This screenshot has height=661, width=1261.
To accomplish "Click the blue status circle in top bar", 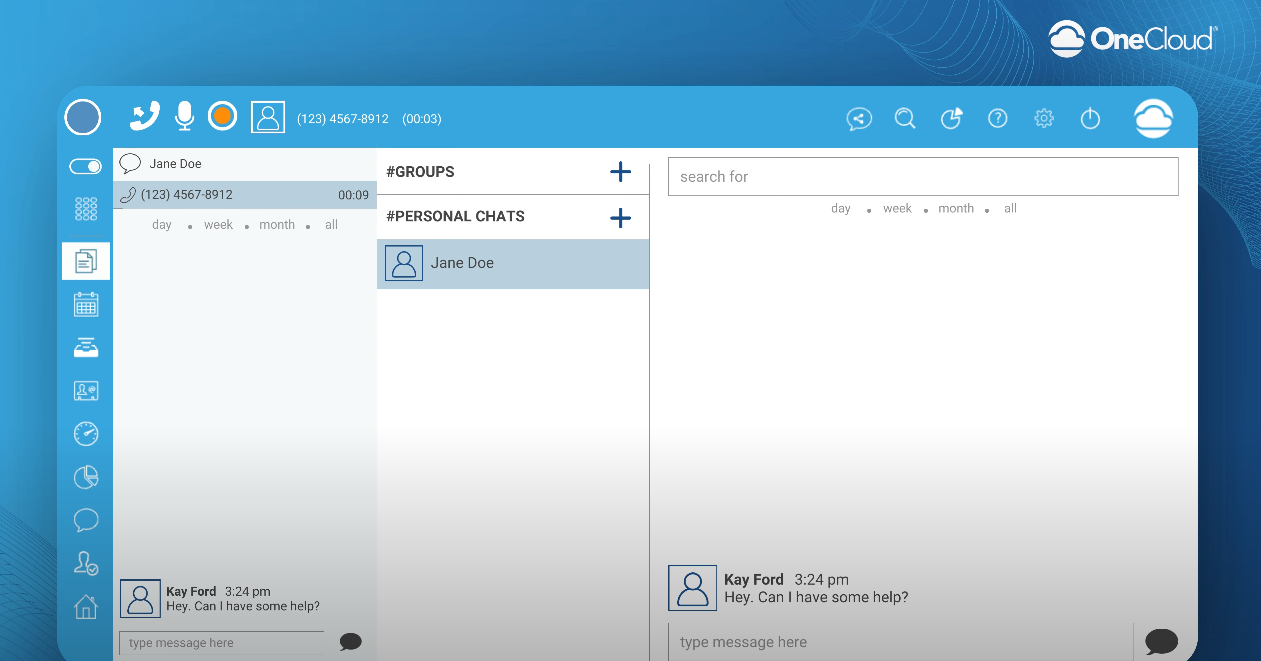I will click(83, 117).
